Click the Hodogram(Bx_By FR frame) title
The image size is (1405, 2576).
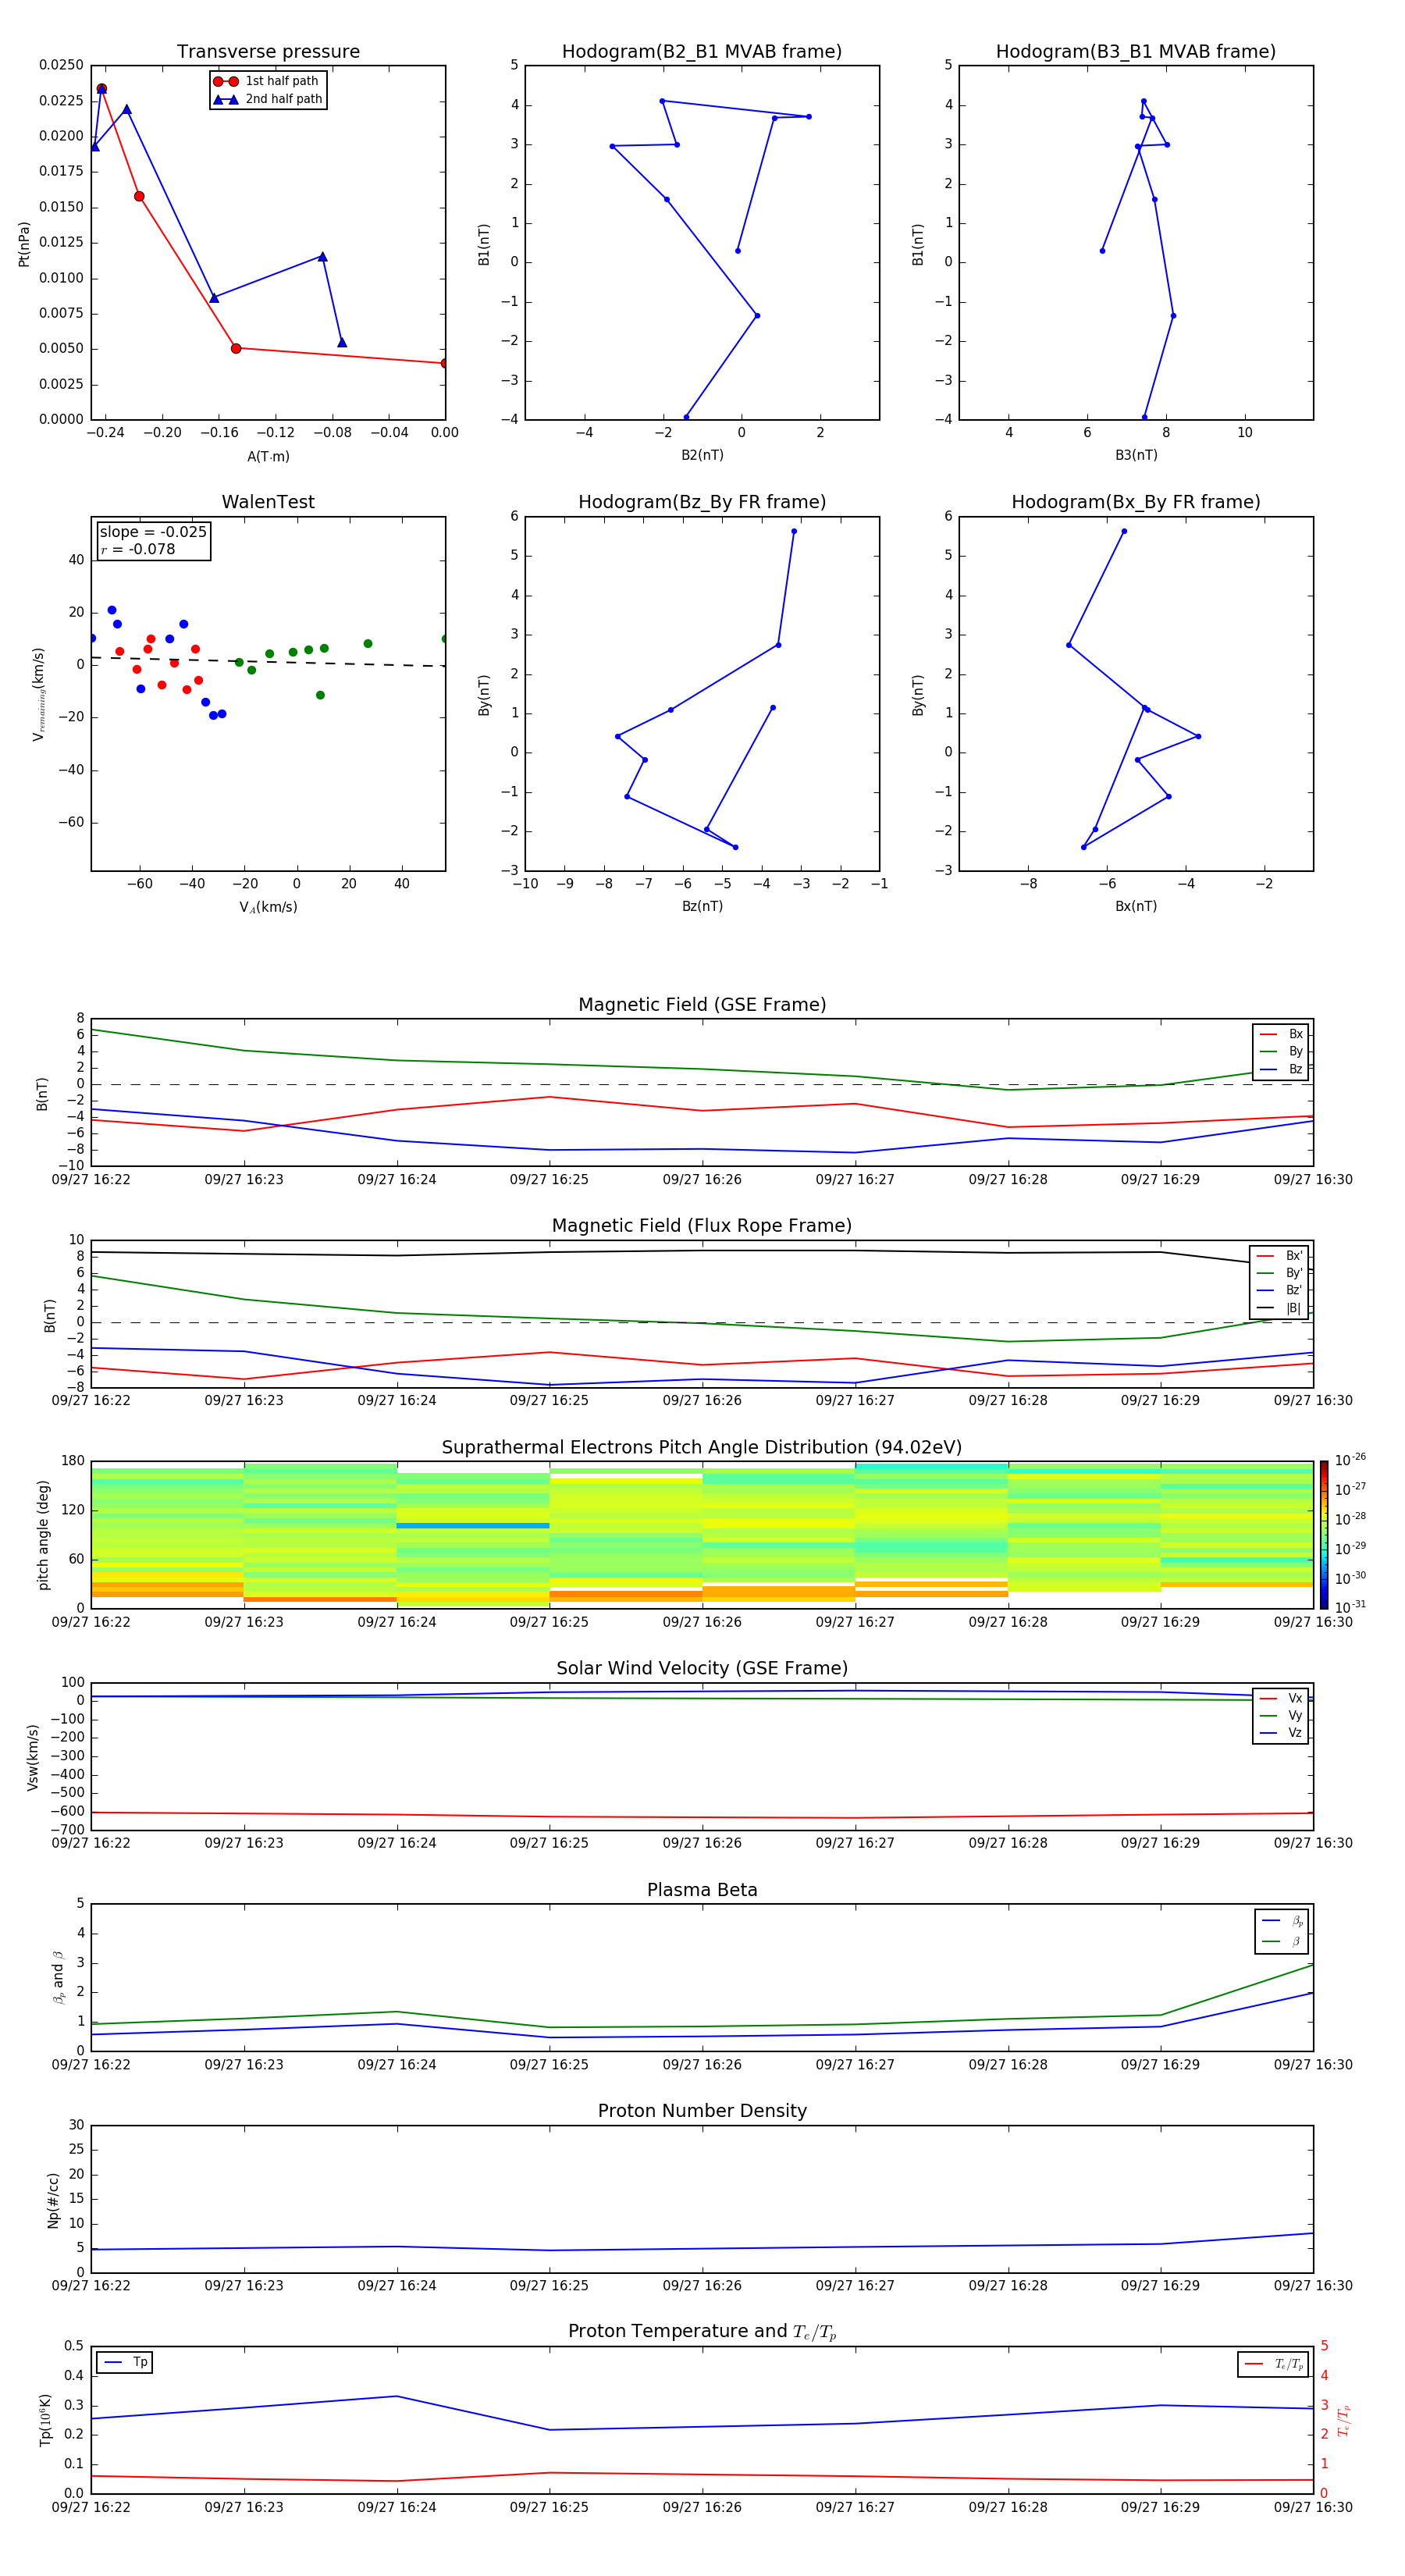click(x=1136, y=502)
